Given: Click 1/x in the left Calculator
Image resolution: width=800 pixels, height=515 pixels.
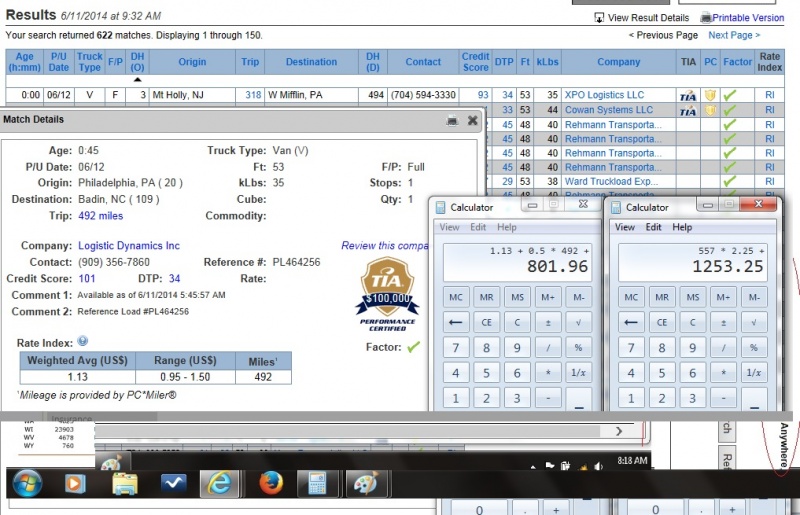Looking at the screenshot, I should (x=579, y=373).
